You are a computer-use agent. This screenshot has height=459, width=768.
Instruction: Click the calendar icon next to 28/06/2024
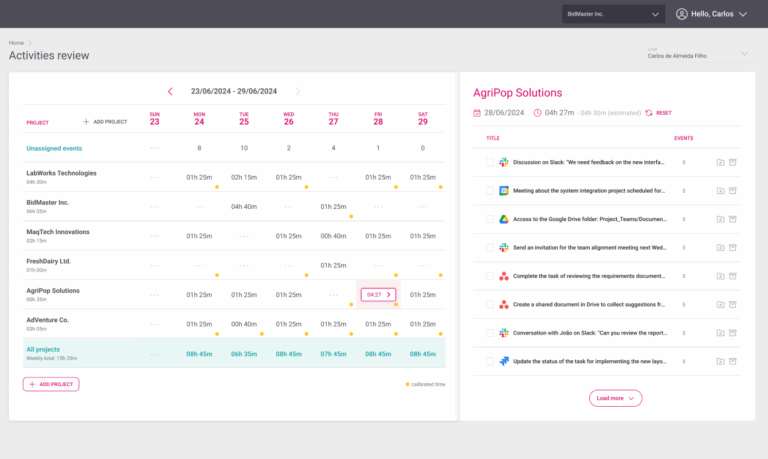pos(477,113)
